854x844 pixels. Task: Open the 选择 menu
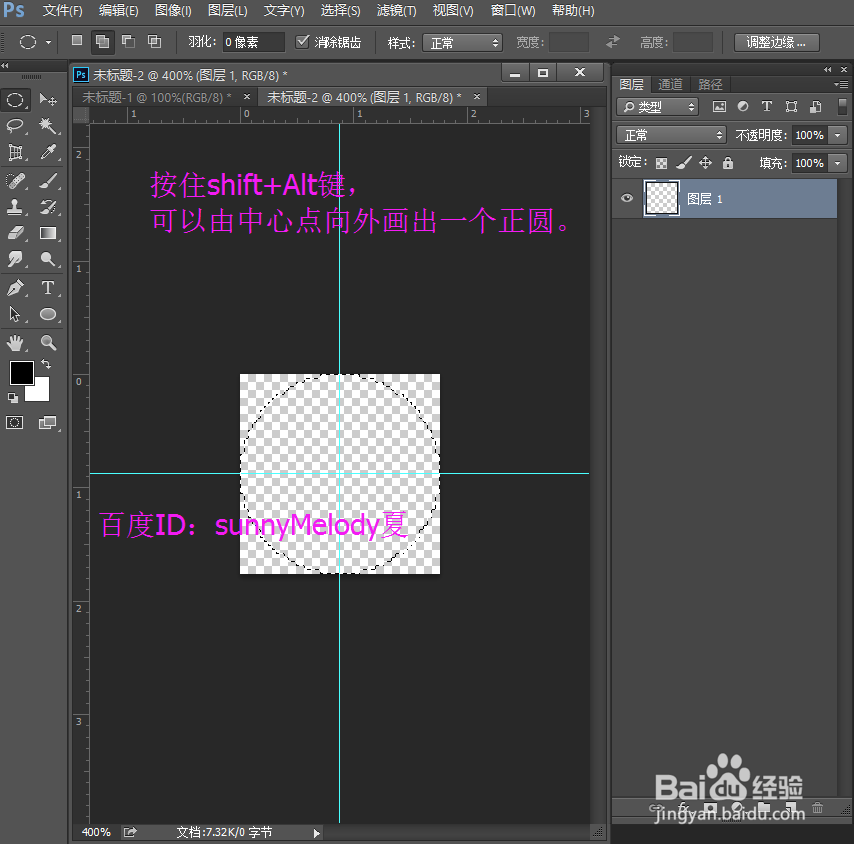pos(340,11)
